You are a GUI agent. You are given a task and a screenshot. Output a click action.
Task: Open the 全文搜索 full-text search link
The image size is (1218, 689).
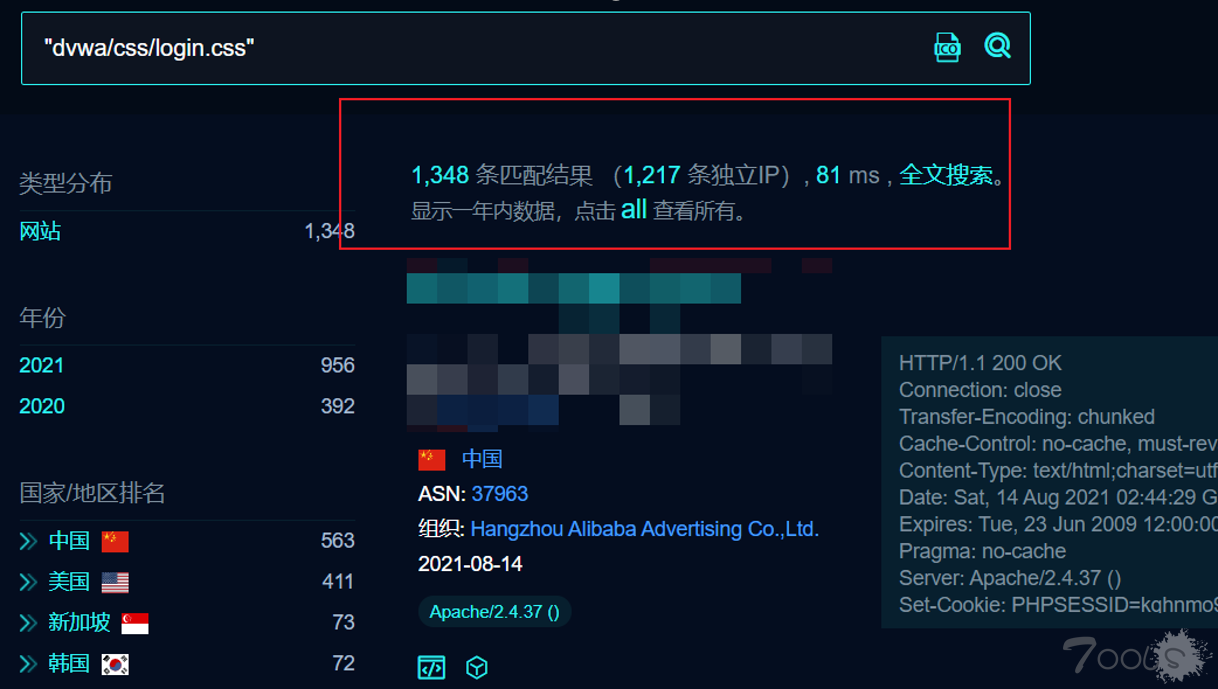tap(946, 175)
